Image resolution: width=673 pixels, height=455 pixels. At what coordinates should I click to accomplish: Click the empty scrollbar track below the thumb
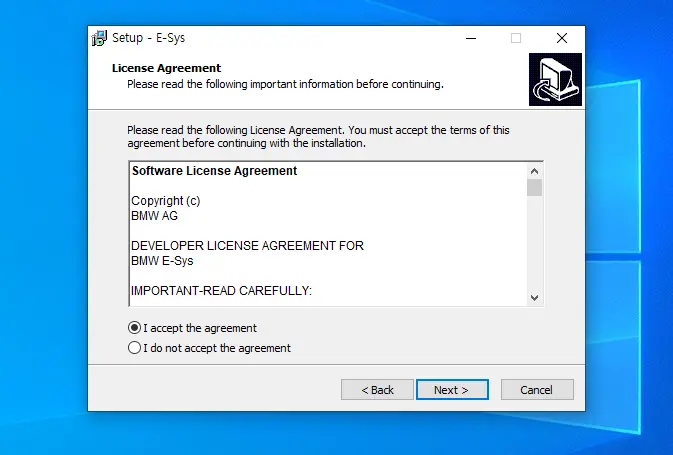[534, 243]
